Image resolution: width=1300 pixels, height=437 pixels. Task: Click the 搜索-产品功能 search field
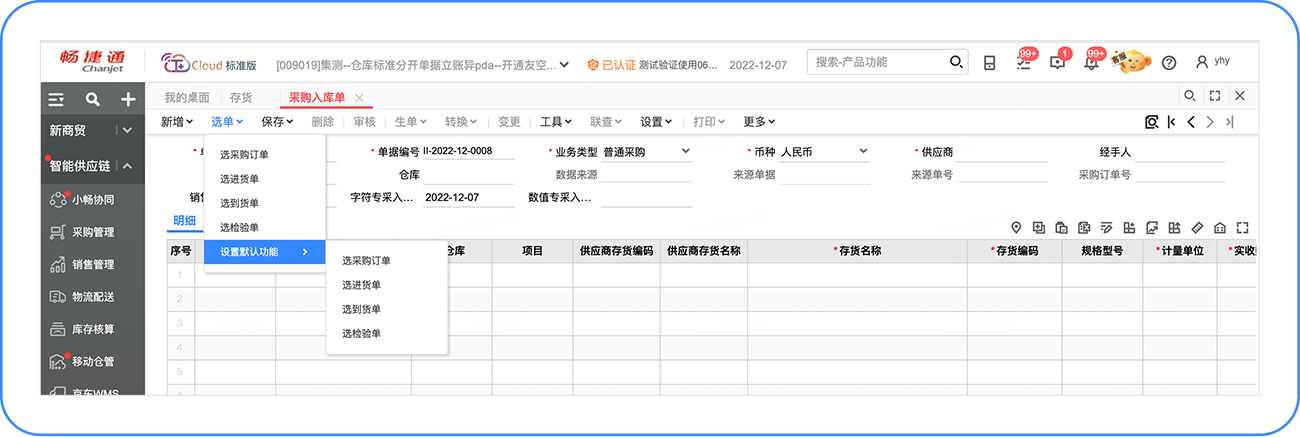coord(880,62)
